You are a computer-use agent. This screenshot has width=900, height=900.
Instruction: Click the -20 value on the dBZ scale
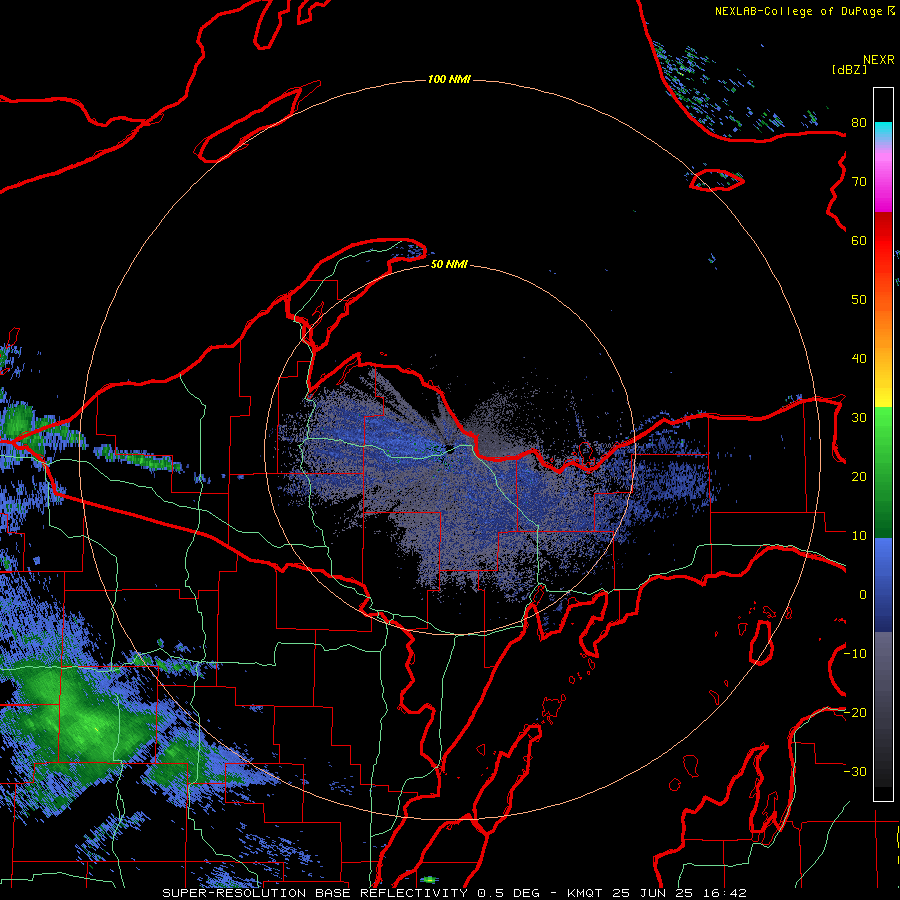click(855, 712)
